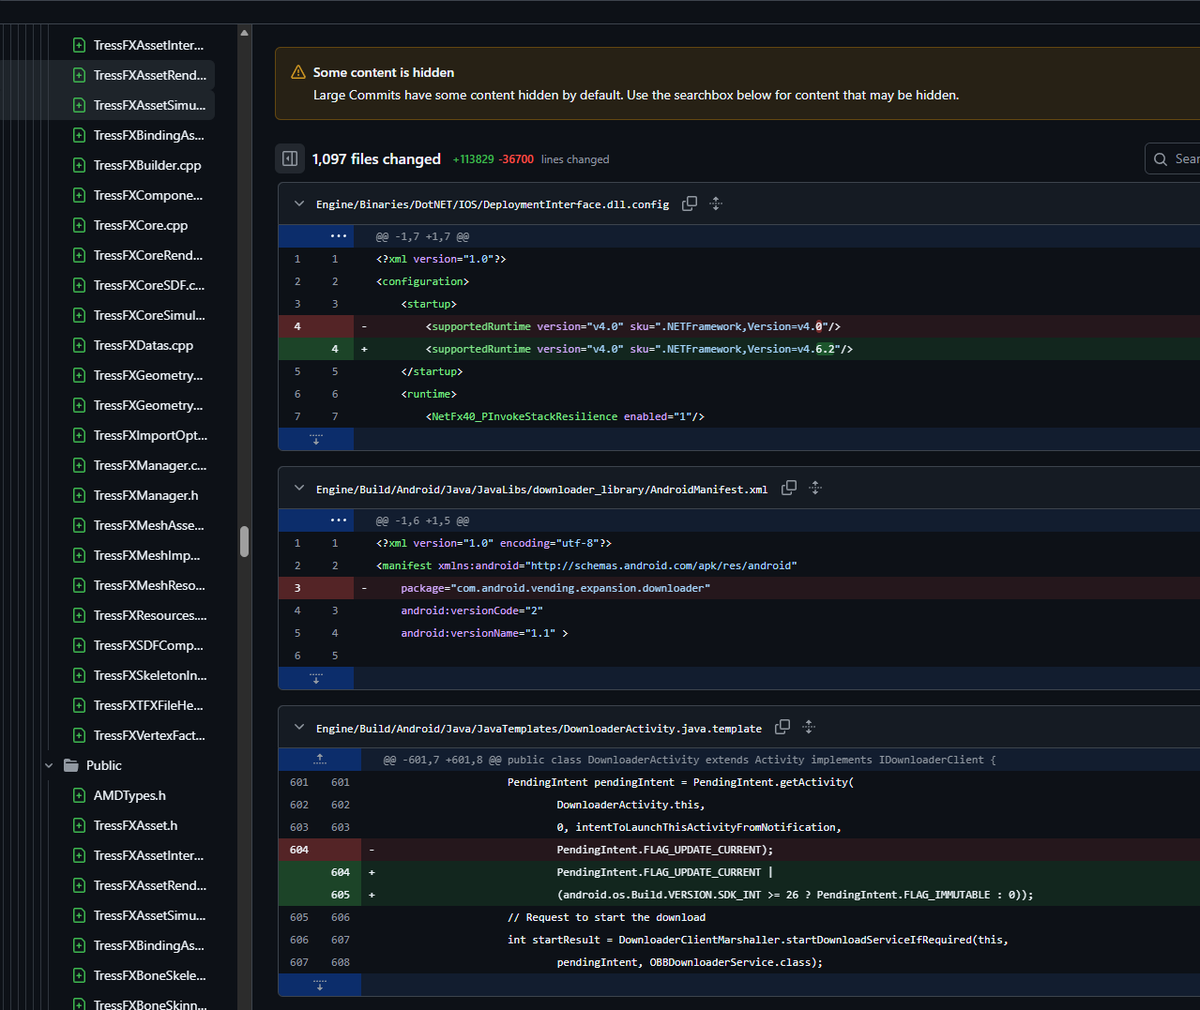Collapse the DownloaderActivity.java.template diff
Viewport: 1200px width, 1010px height.
click(299, 727)
